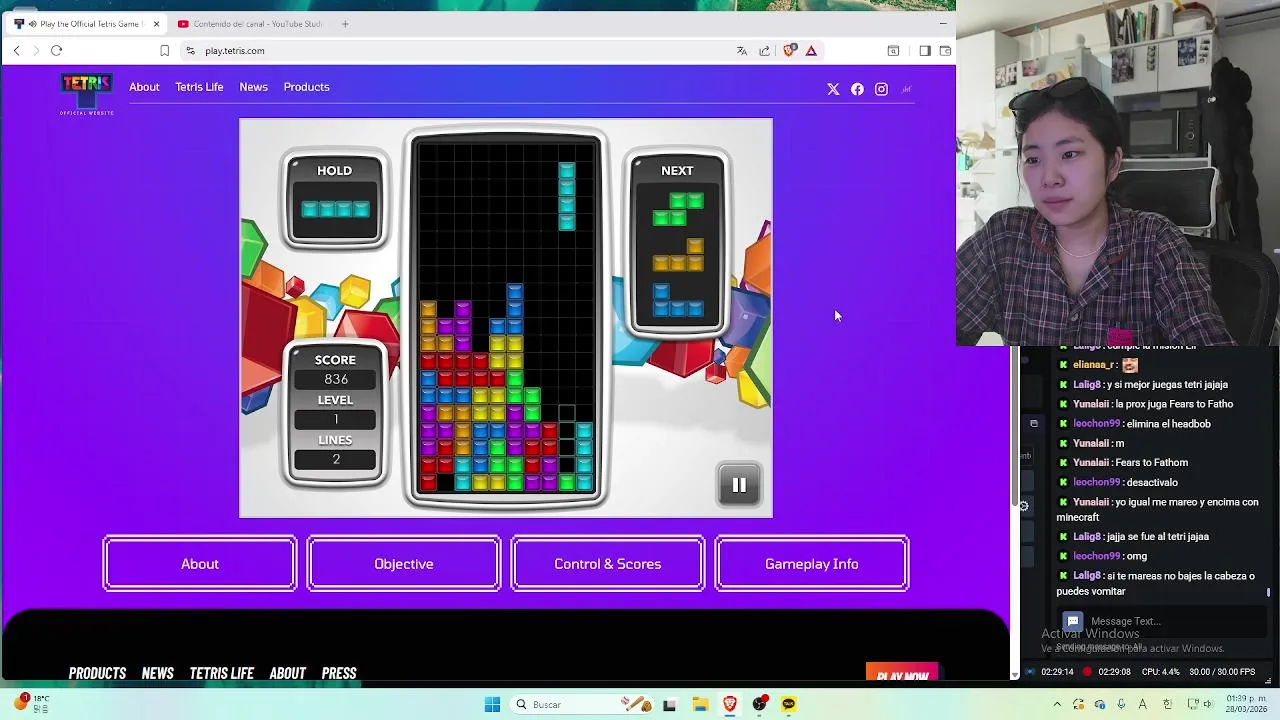Viewport: 1280px width, 720px height.
Task: Click the share page icon
Action: (765, 50)
